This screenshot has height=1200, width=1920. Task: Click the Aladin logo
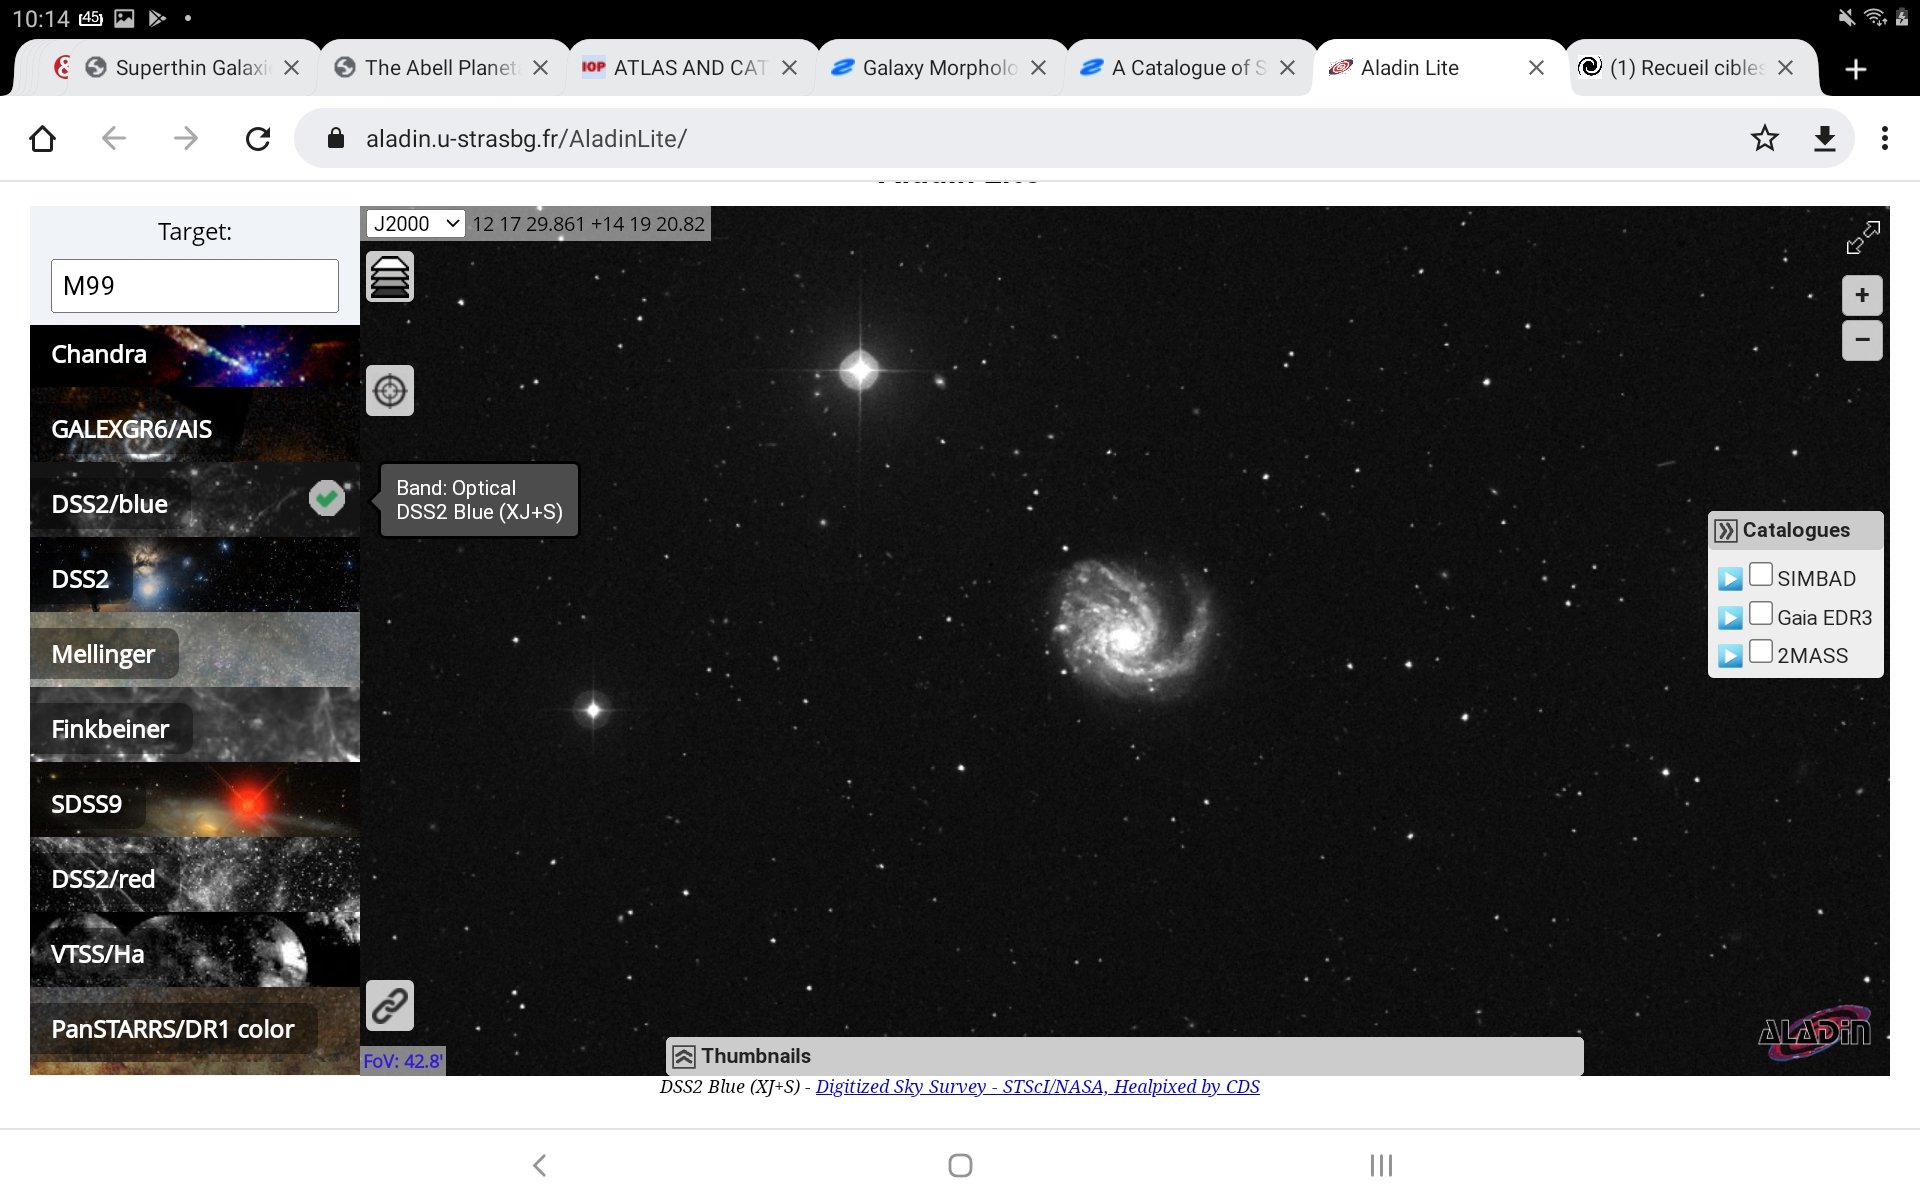pyautogui.click(x=1814, y=1031)
